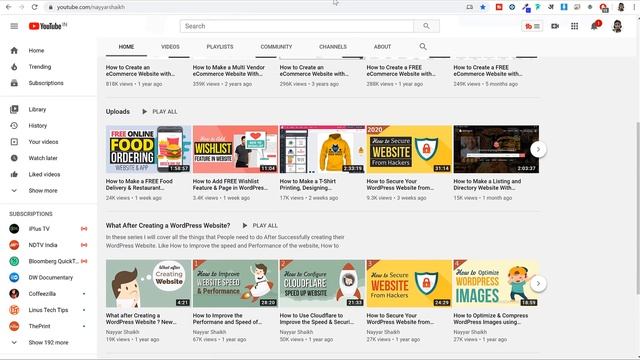
Task: Open Linus Tech Tips subscription
Action: click(x=49, y=310)
